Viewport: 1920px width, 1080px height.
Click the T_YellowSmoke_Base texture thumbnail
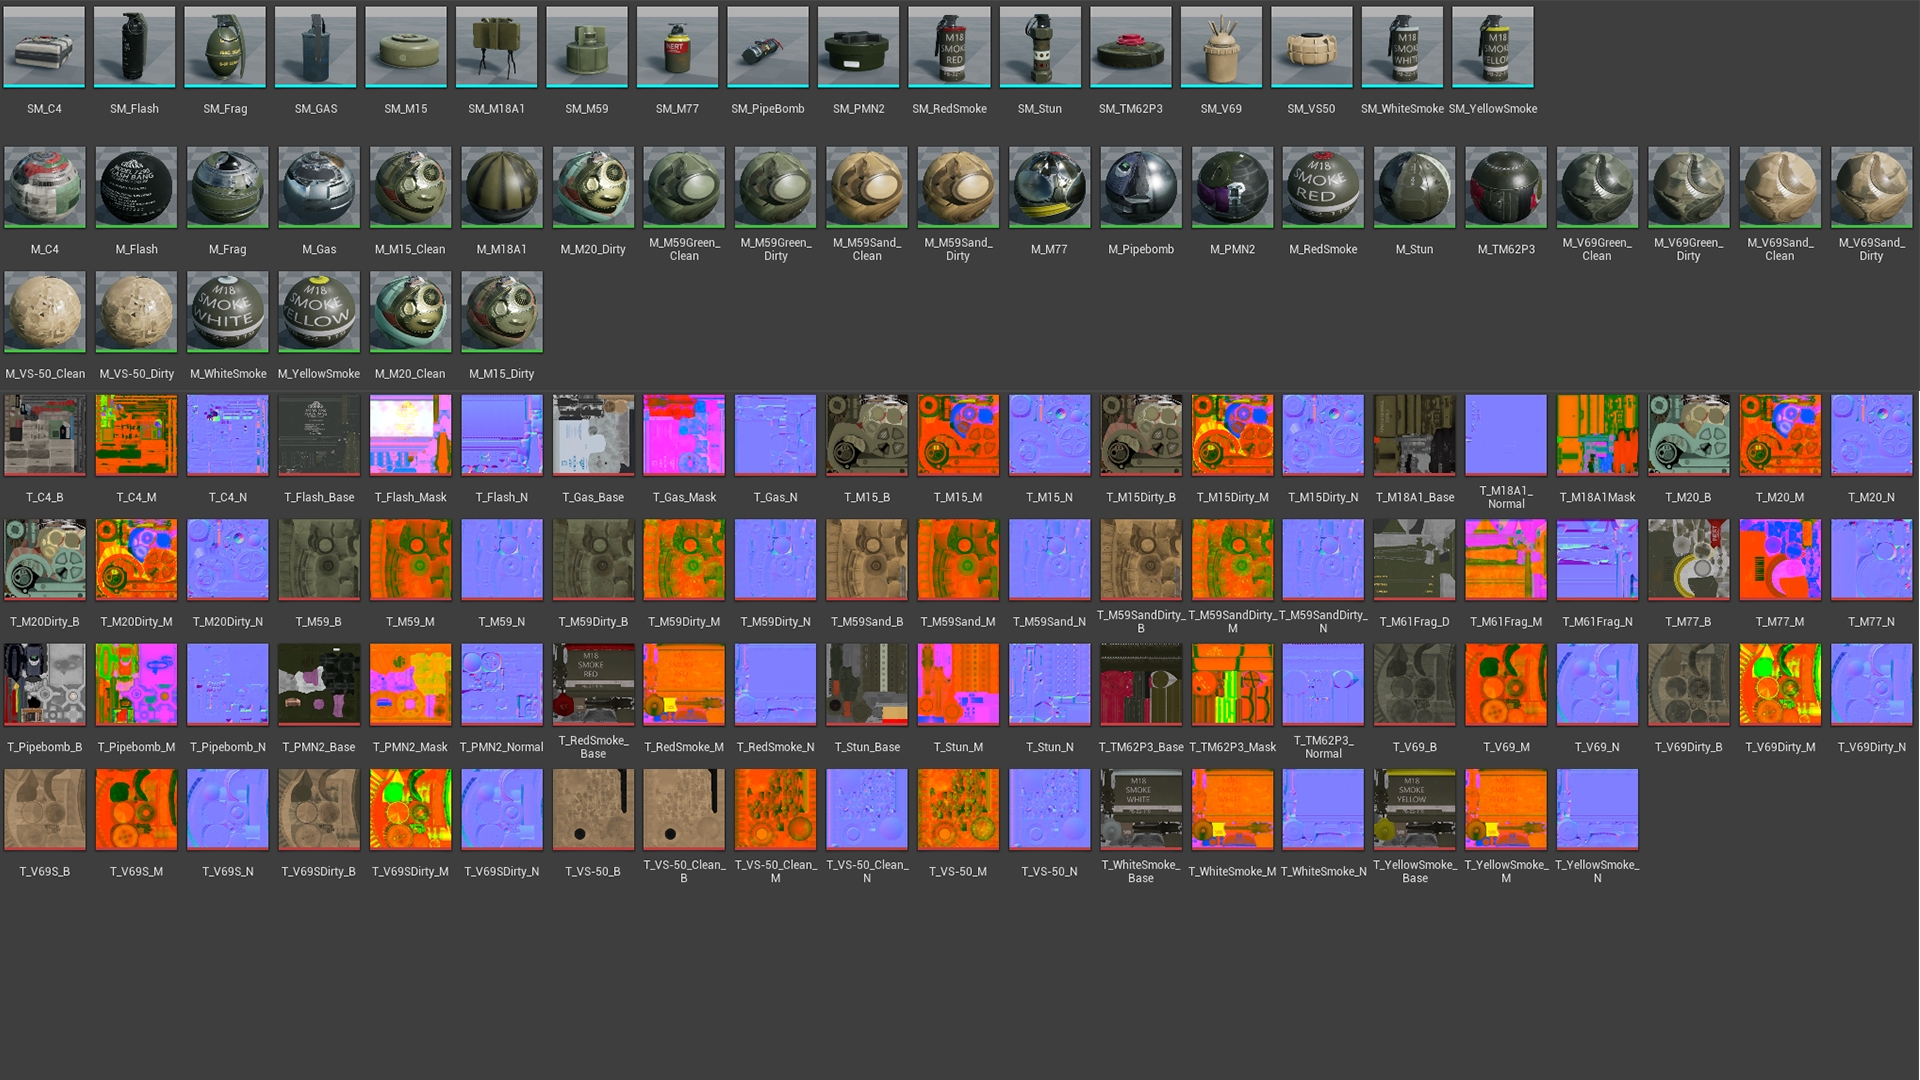[x=1414, y=809]
